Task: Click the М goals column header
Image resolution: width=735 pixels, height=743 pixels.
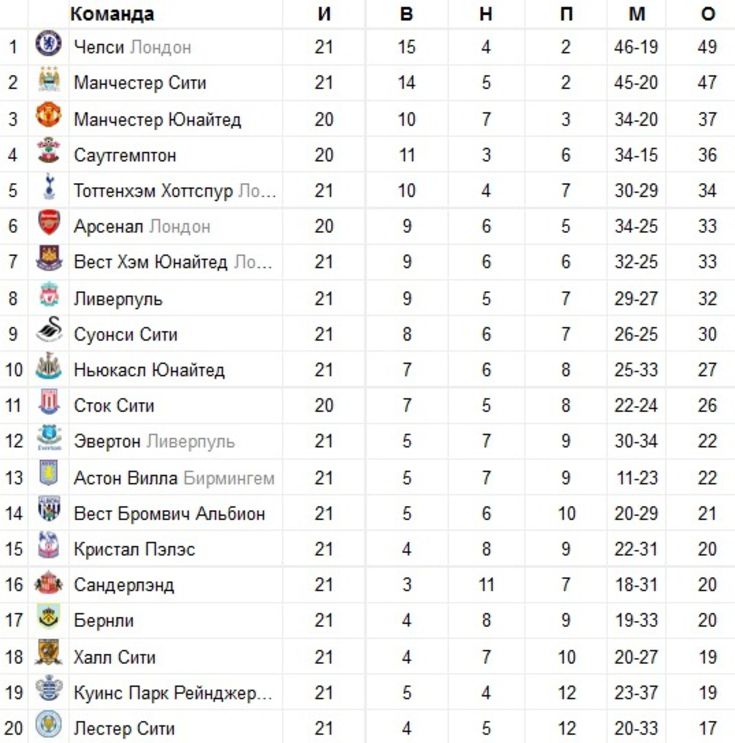Action: pyautogui.click(x=637, y=14)
